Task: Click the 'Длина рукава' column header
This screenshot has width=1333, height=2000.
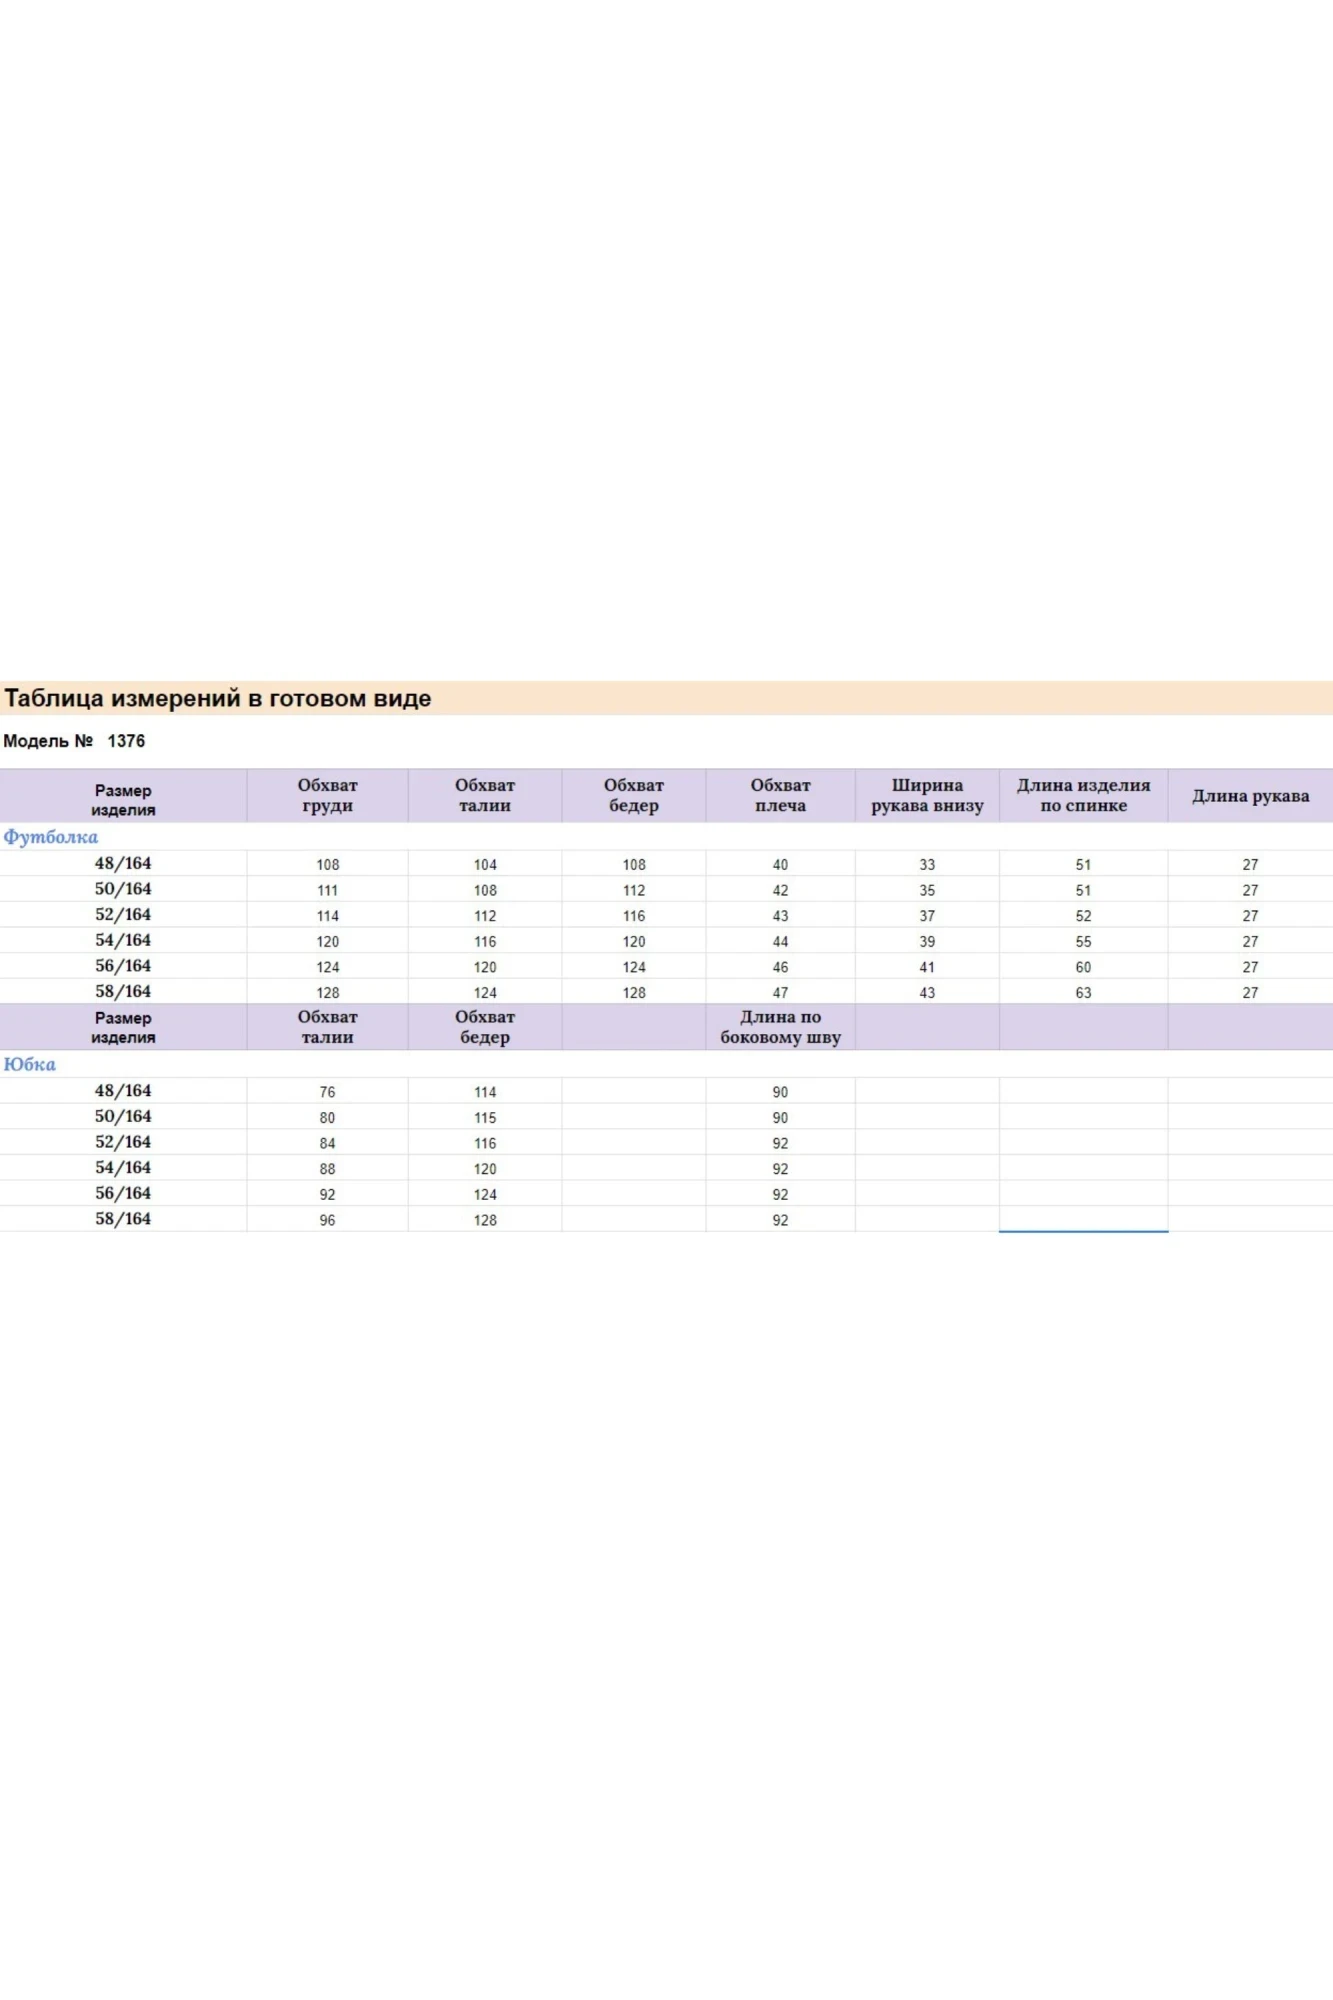Action: coord(1250,796)
